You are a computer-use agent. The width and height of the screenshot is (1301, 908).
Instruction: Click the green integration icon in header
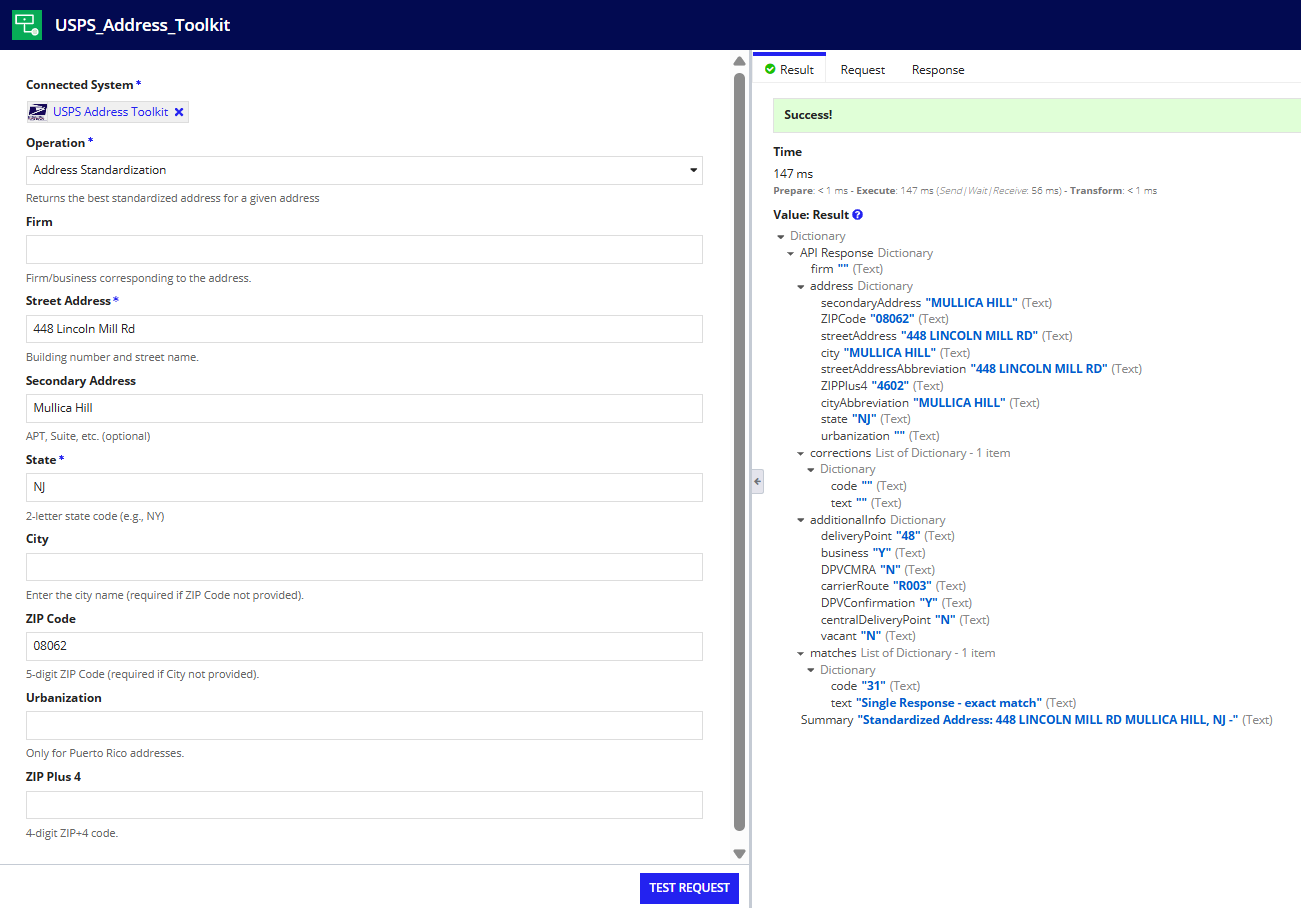[x=27, y=25]
